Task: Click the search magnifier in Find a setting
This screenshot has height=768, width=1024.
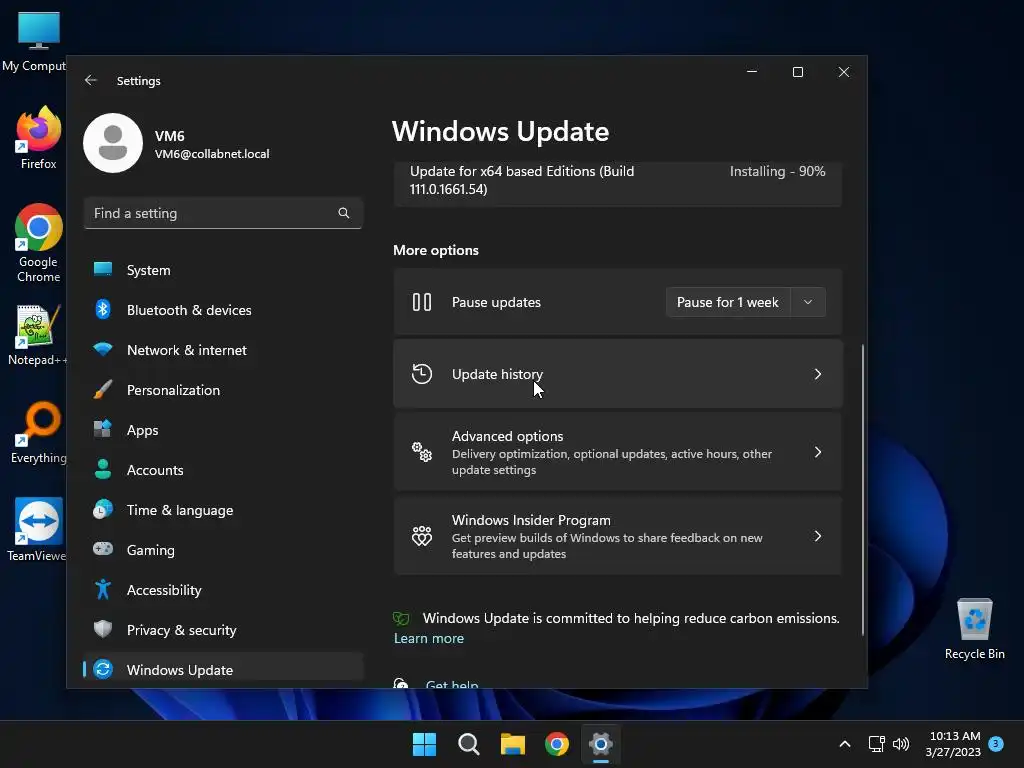Action: [x=344, y=213]
